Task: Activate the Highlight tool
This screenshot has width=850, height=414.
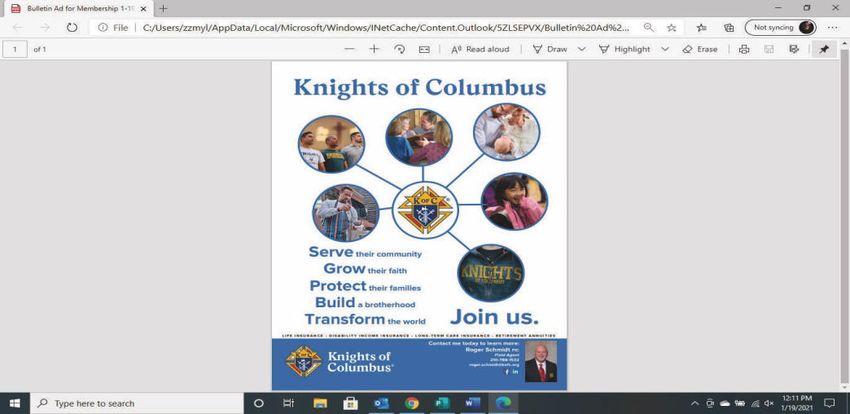Action: click(x=624, y=49)
